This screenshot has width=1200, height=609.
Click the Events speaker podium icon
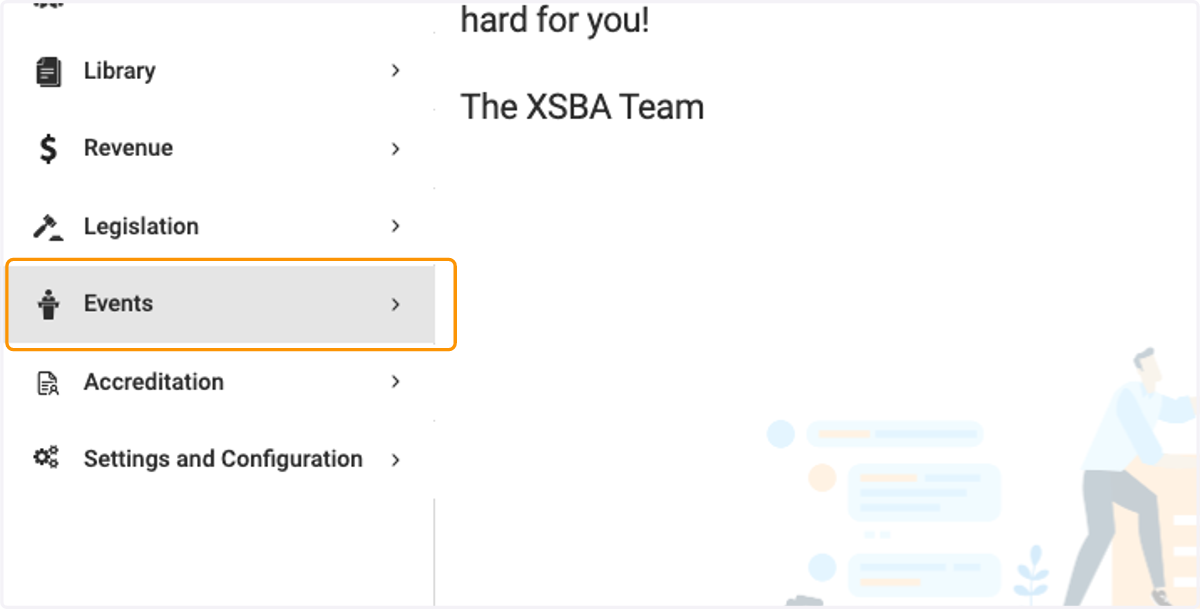click(48, 304)
